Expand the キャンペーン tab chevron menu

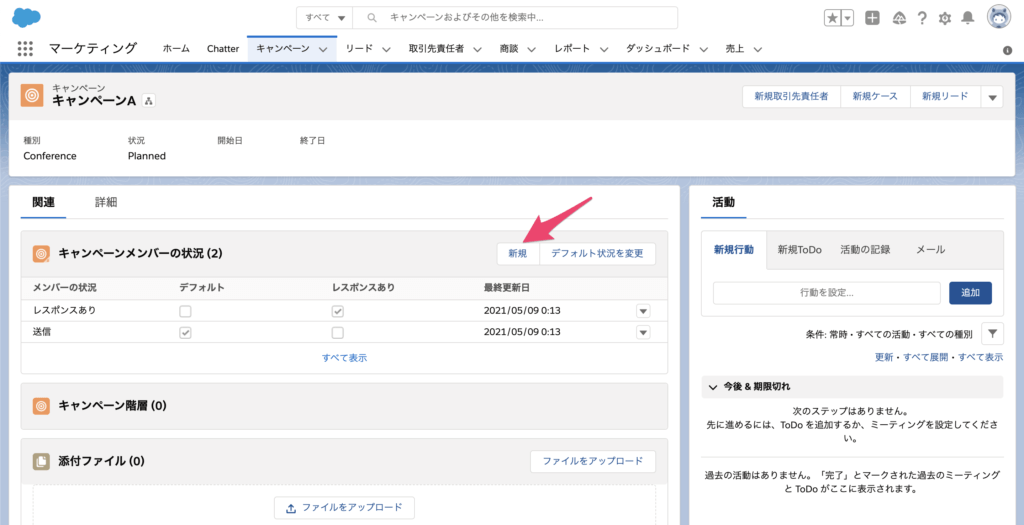pyautogui.click(x=323, y=49)
